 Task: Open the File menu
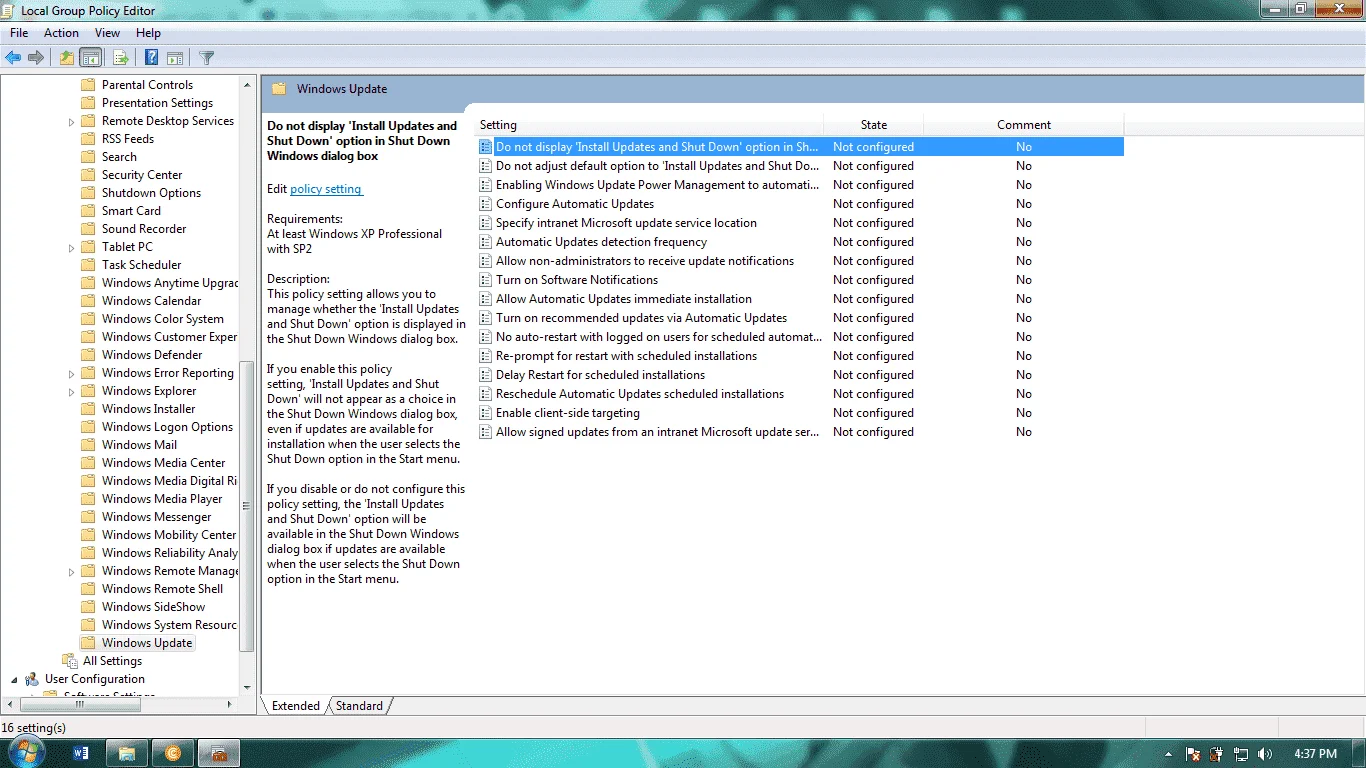(x=19, y=33)
